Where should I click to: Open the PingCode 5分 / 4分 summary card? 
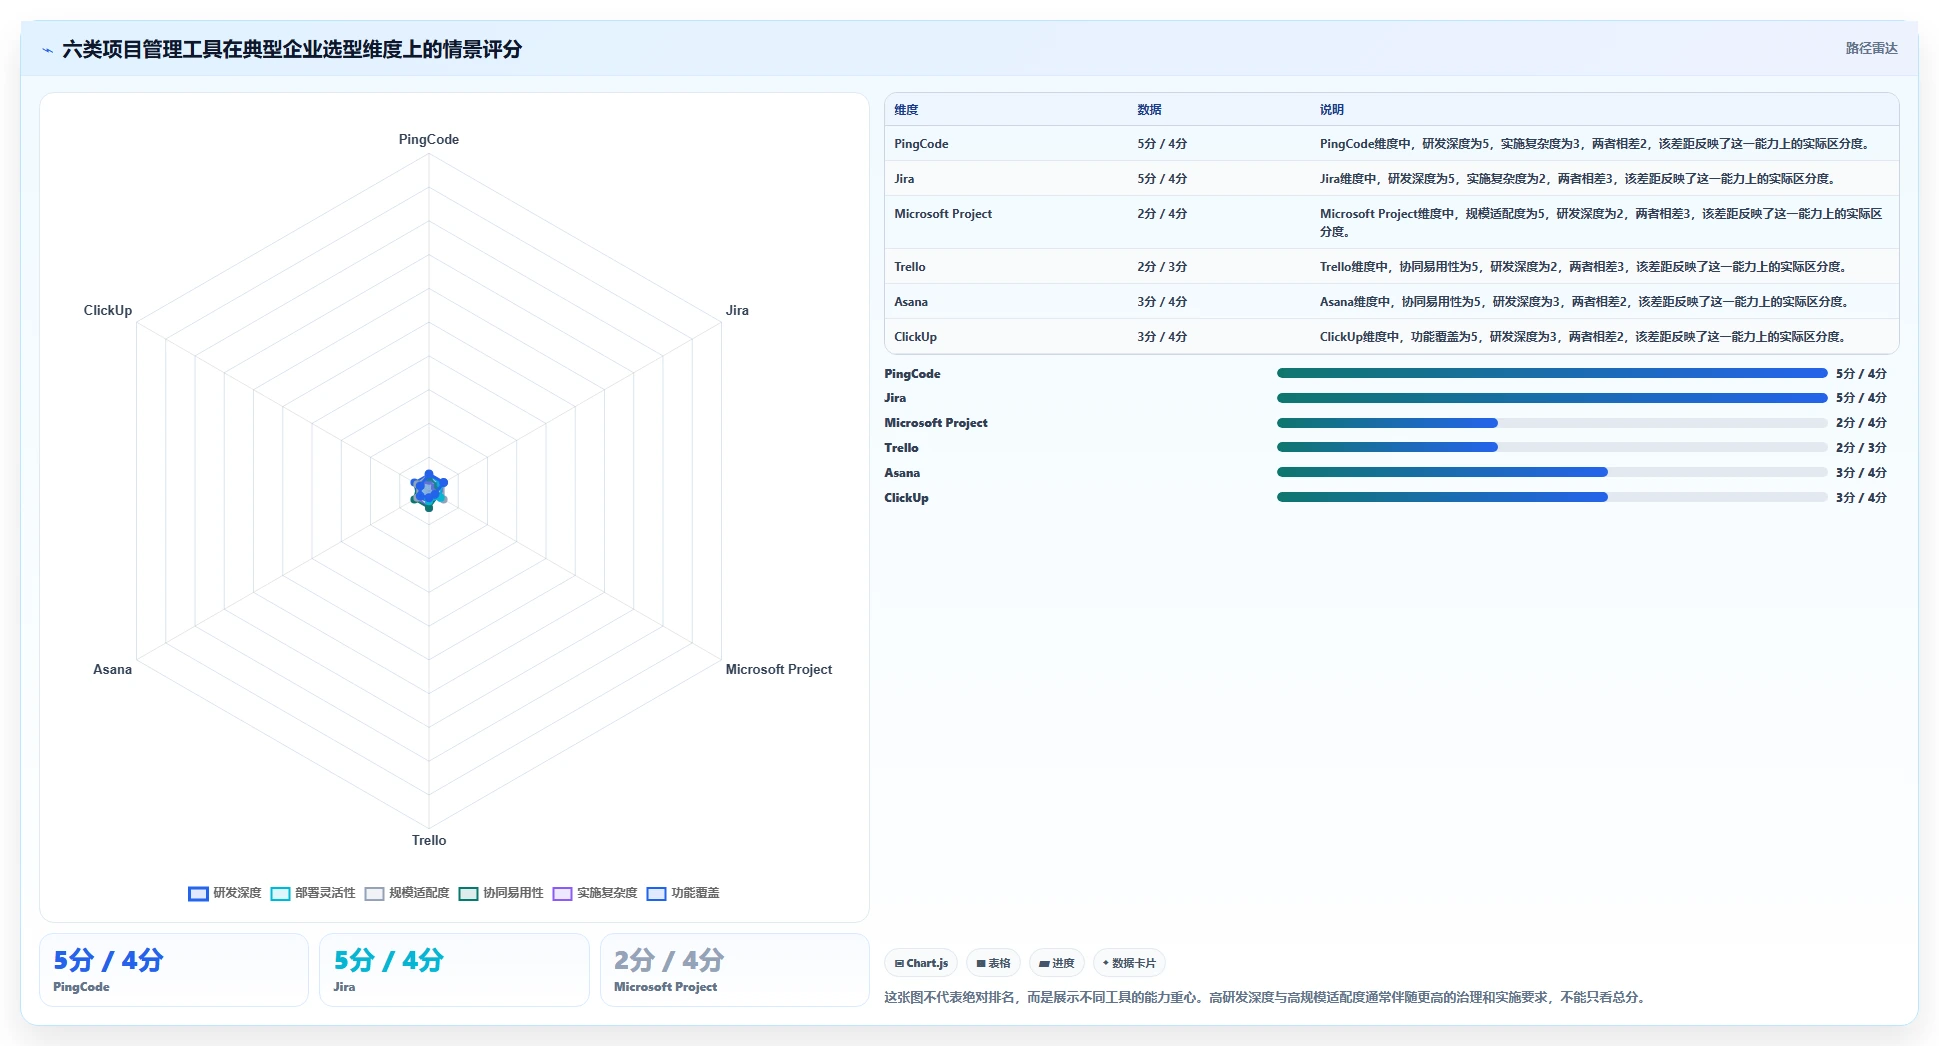pos(174,970)
